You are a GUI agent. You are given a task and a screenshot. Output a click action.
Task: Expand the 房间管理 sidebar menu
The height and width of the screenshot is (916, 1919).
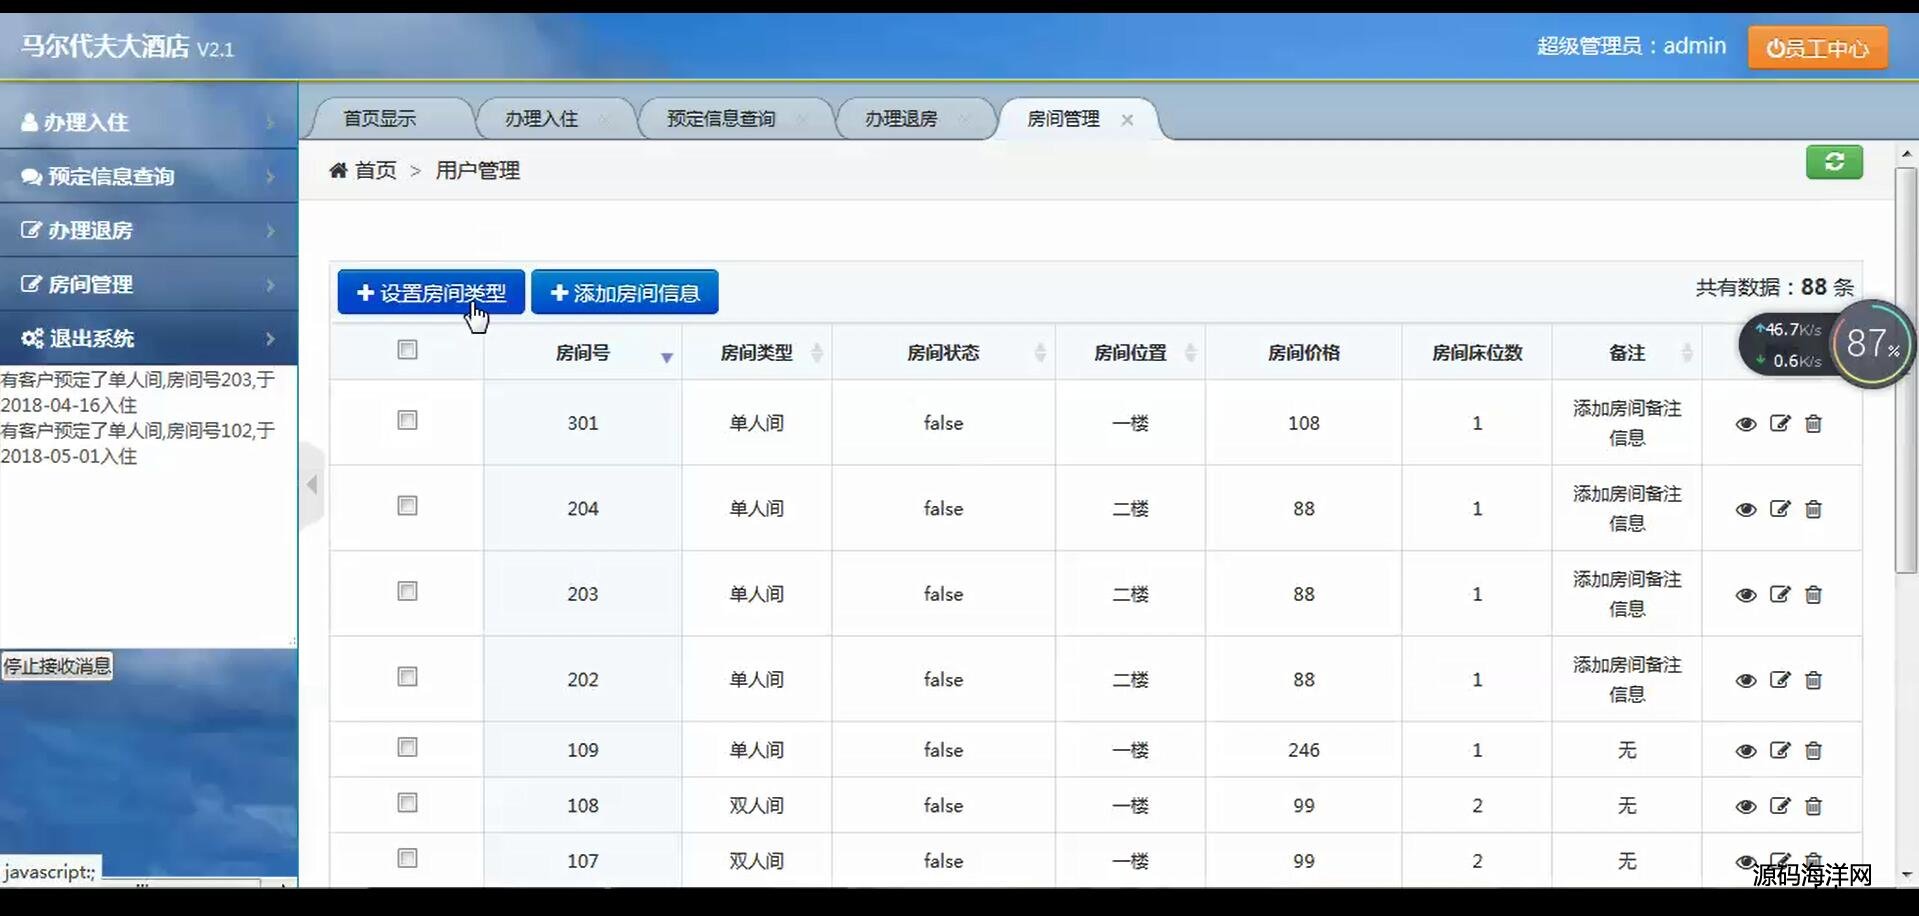pyautogui.click(x=148, y=284)
